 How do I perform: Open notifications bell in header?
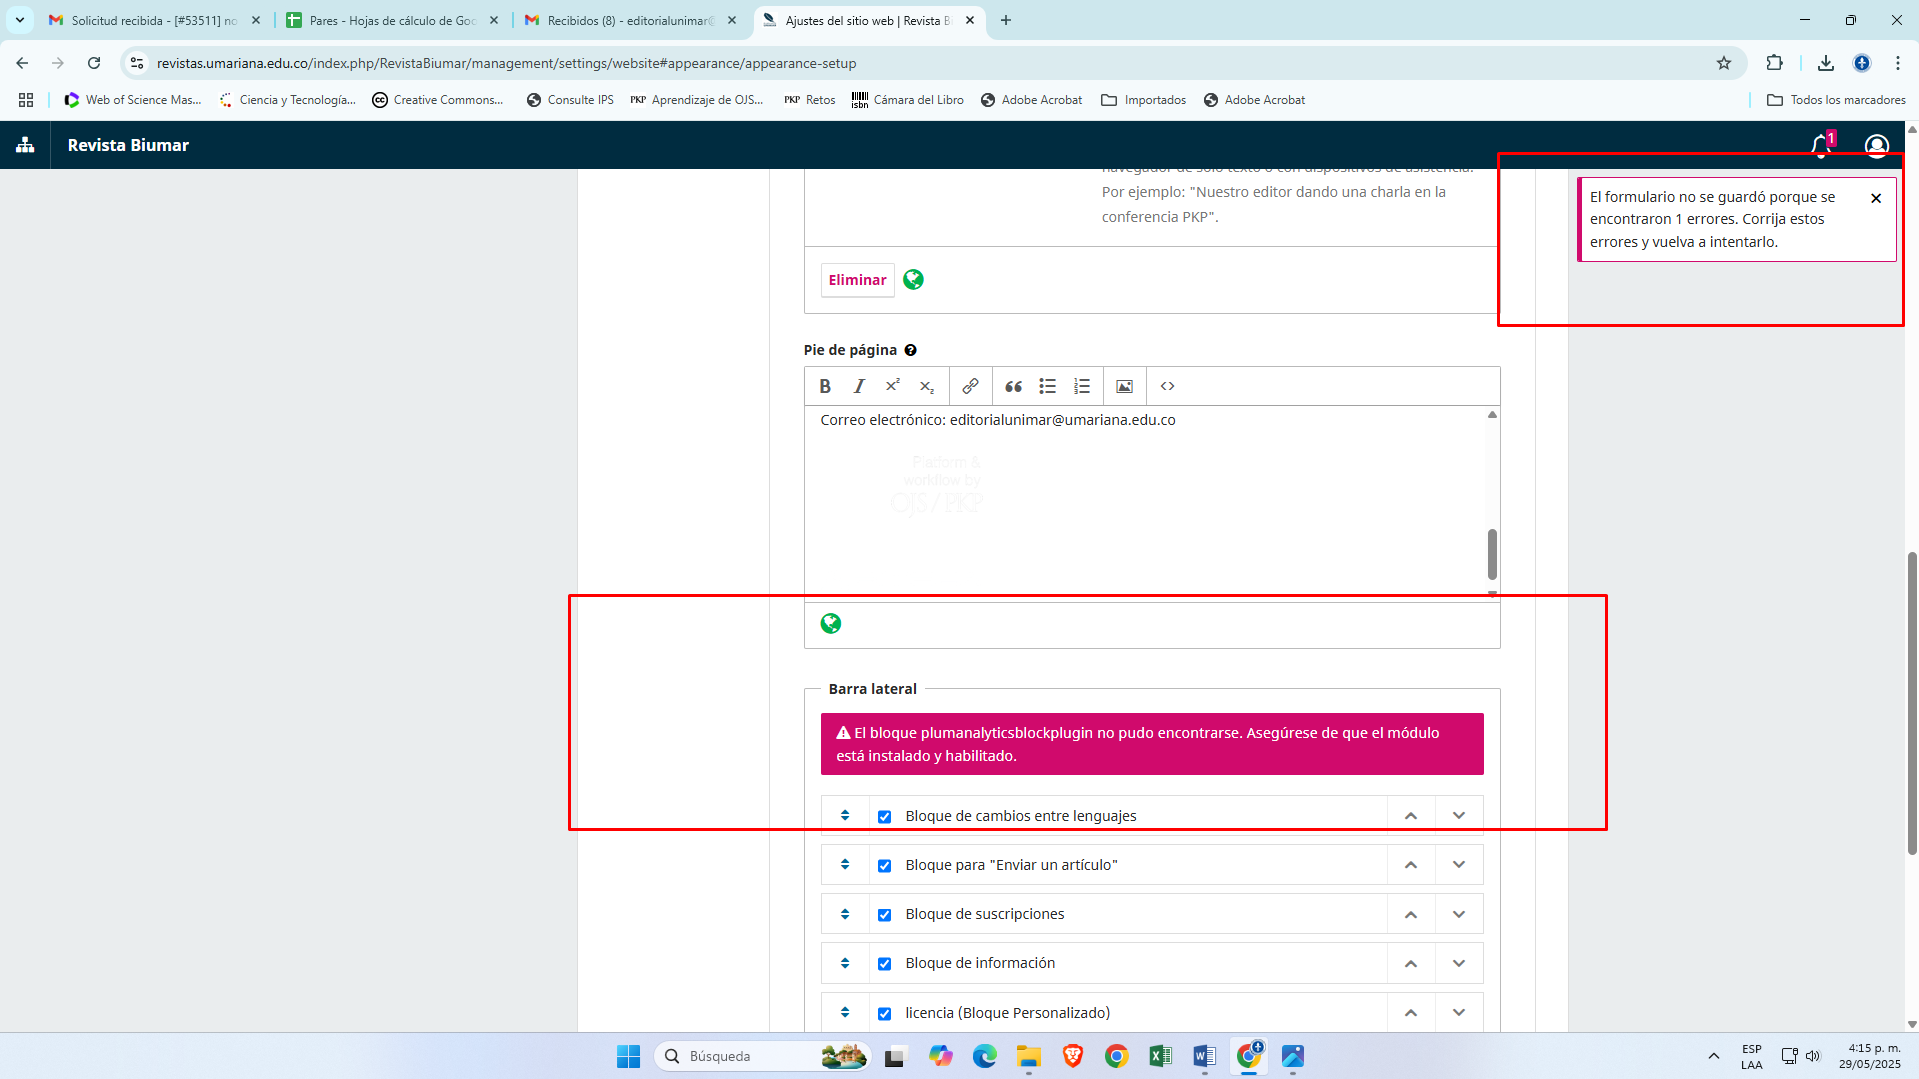pos(1820,146)
